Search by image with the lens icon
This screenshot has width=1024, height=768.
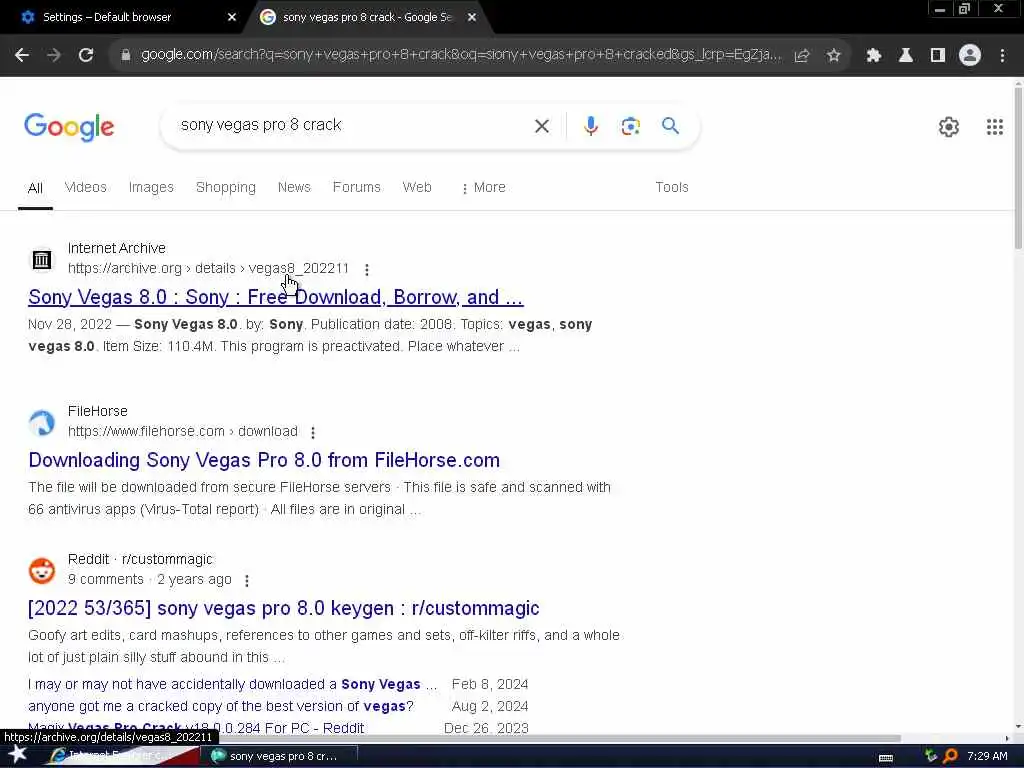point(630,125)
